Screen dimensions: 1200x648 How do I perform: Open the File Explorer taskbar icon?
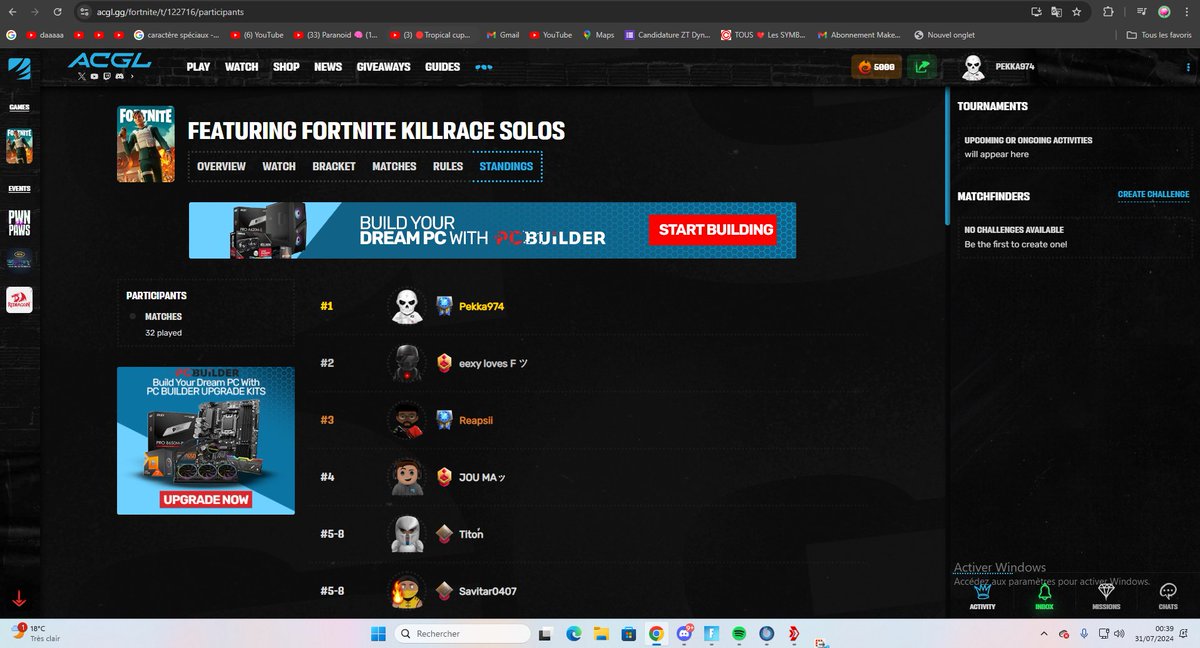[x=601, y=633]
